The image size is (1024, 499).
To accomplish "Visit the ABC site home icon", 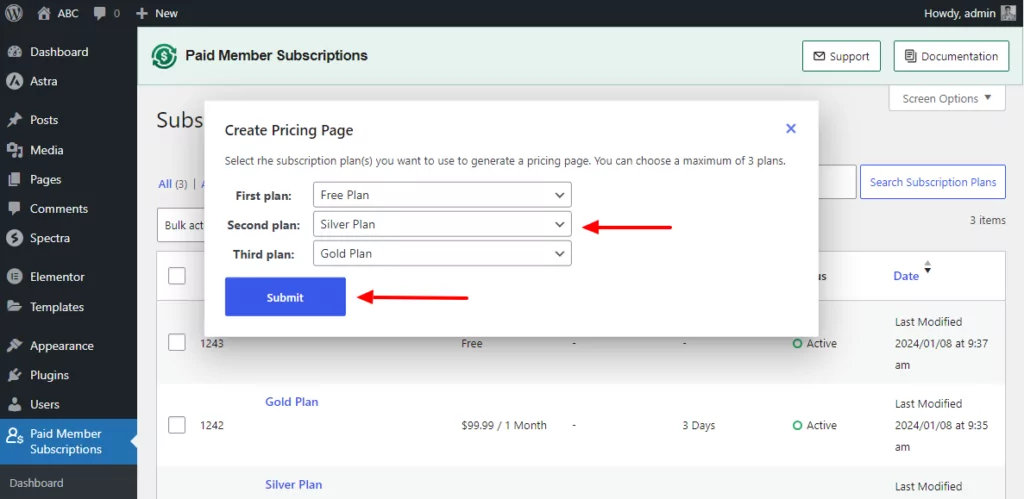I will pyautogui.click(x=44, y=13).
